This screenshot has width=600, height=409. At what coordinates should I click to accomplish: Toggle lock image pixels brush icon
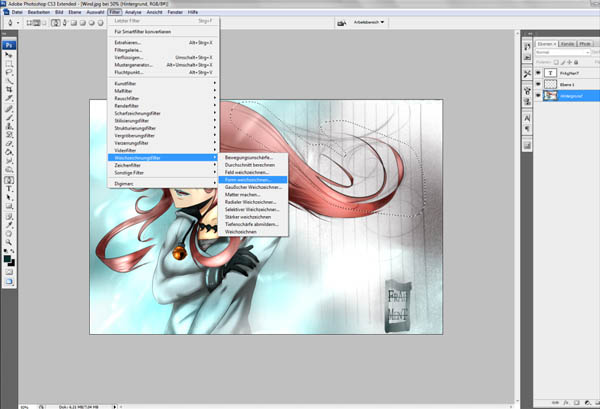pyautogui.click(x=563, y=62)
